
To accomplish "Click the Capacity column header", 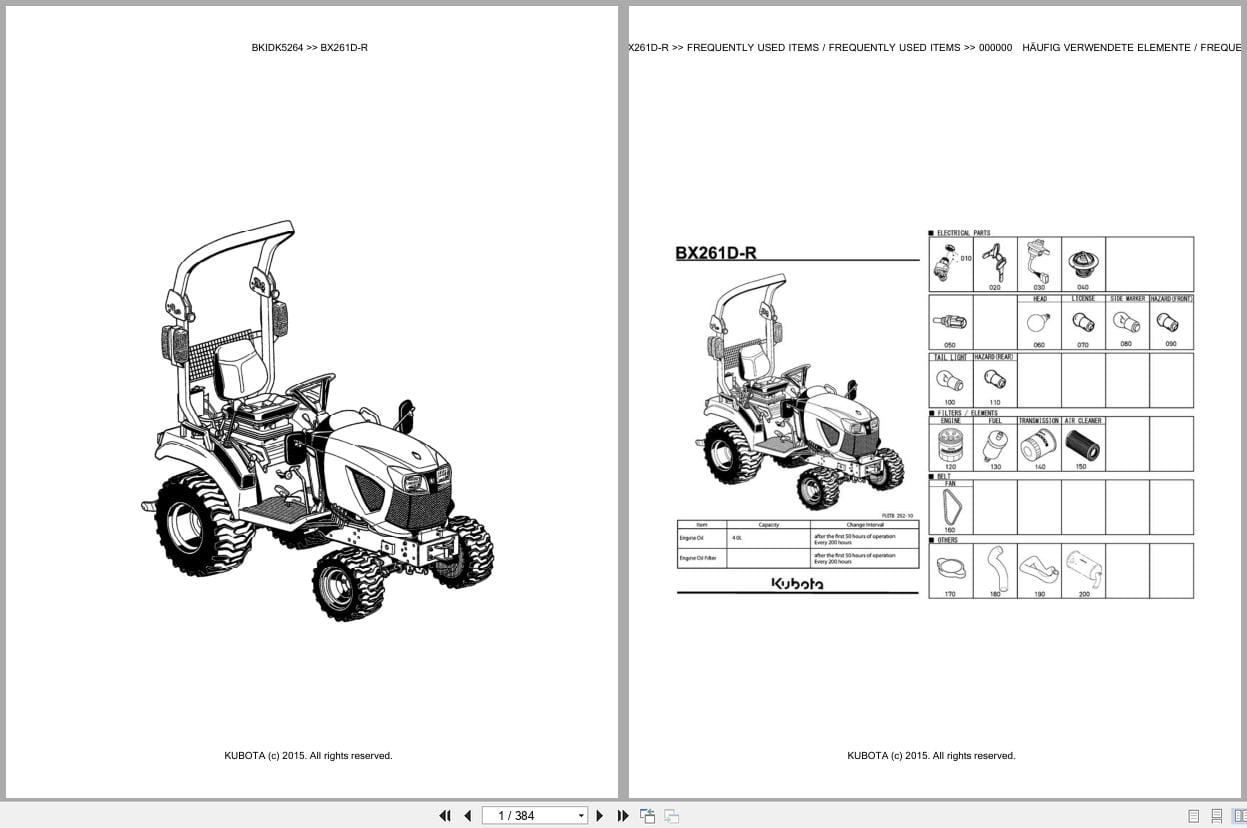I will pyautogui.click(x=768, y=524).
